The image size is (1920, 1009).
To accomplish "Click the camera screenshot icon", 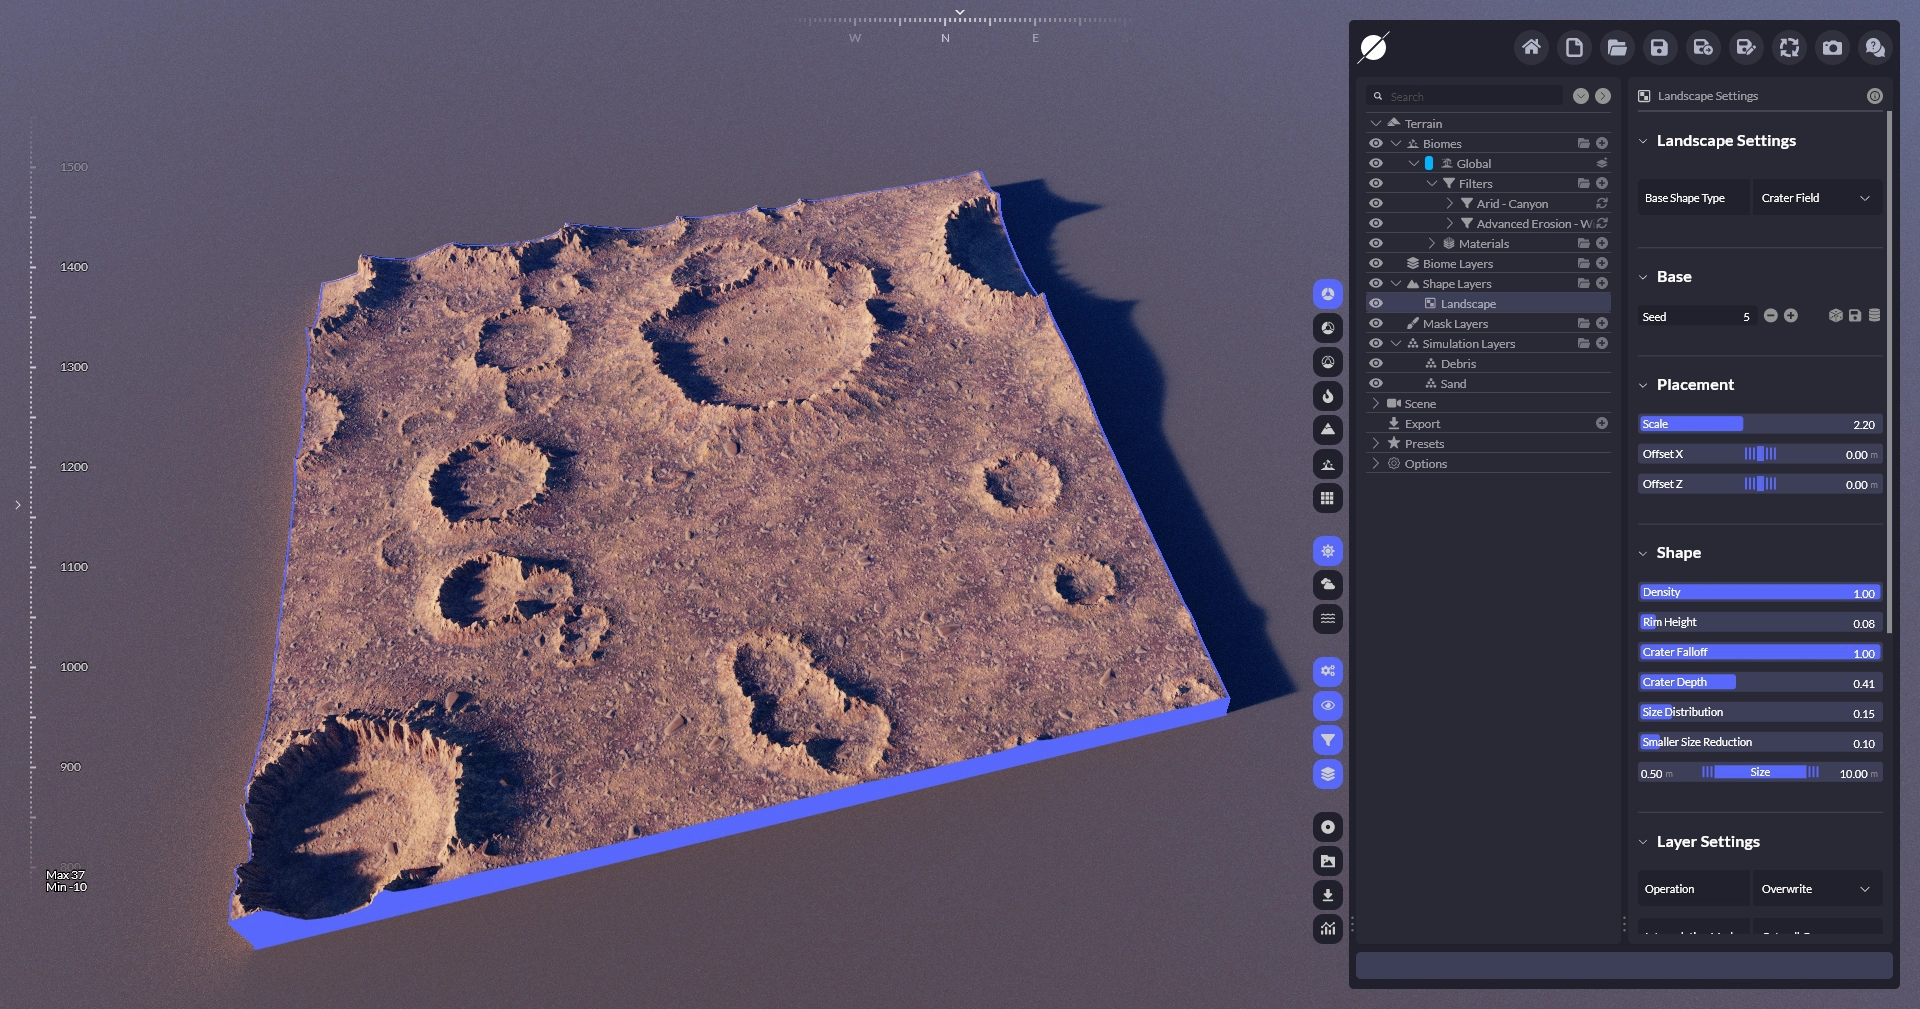I will 1832,47.
